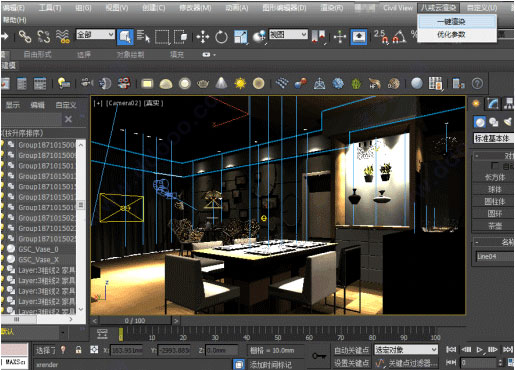Click the scene explorer search field
Viewport: 515px width, 370px height.
pos(31,119)
